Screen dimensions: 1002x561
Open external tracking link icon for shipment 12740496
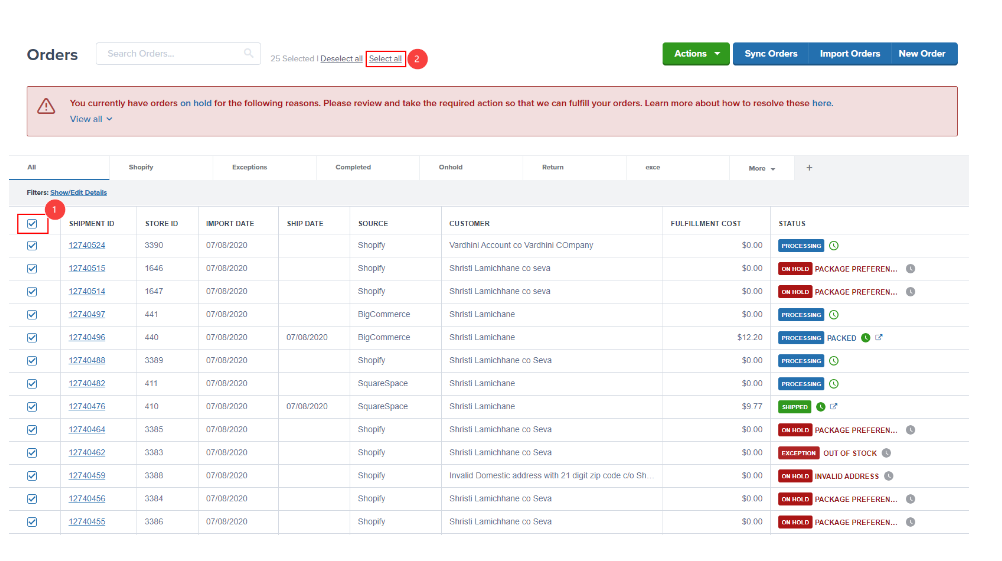pyautogui.click(x=879, y=337)
